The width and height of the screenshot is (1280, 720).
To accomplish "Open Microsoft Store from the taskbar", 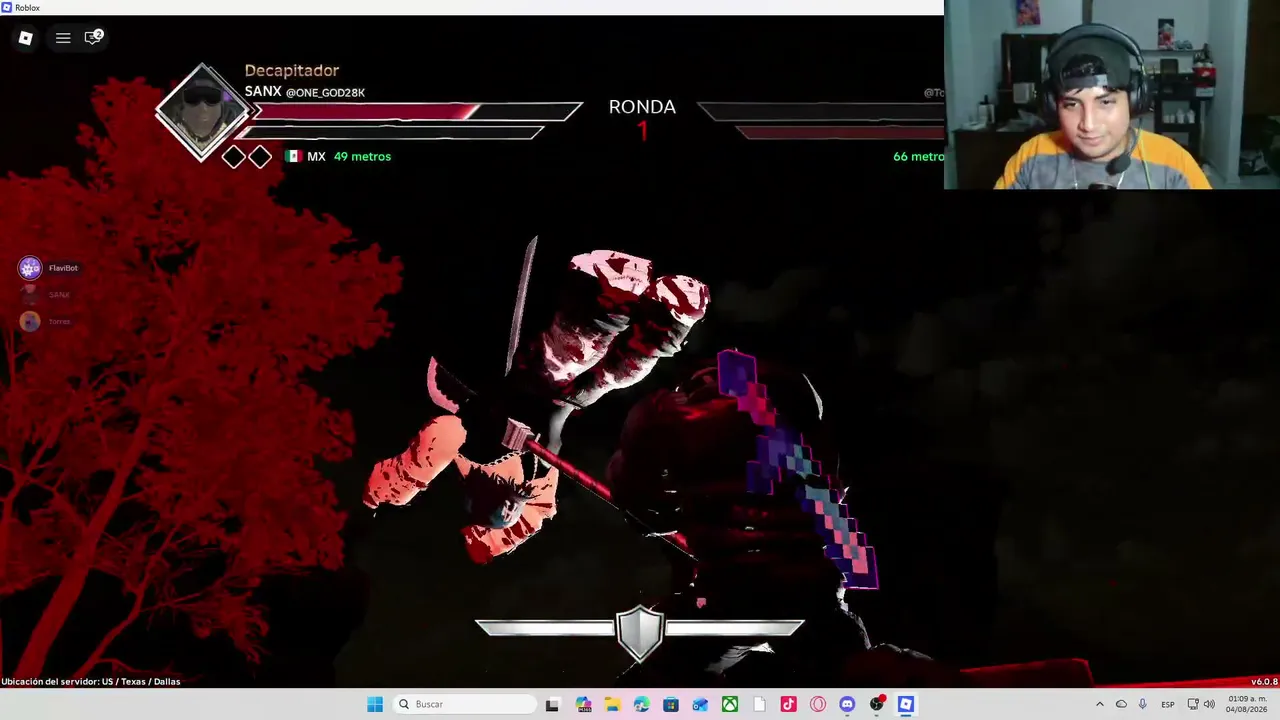I will click(x=671, y=704).
